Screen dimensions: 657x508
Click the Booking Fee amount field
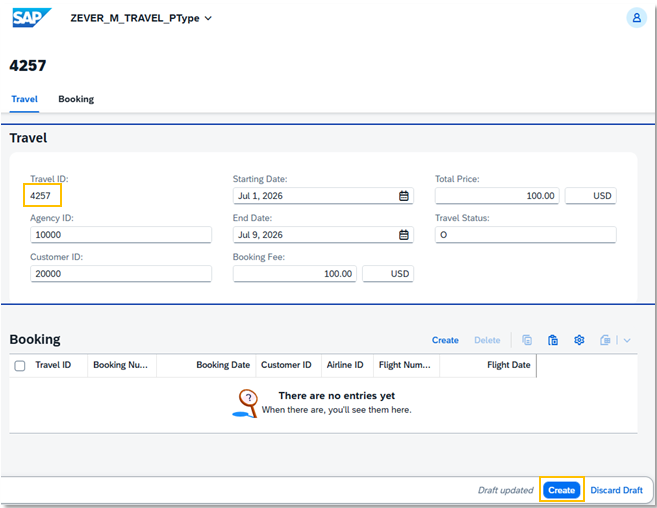(x=295, y=274)
